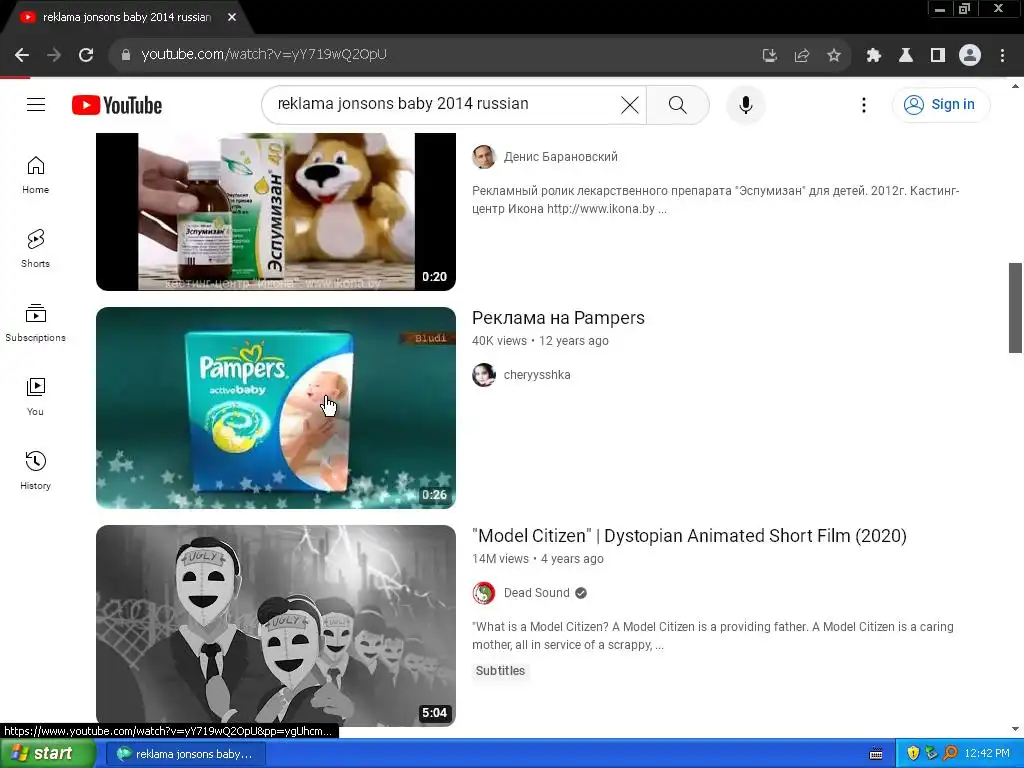Open the Pampers video thumbnail
The image size is (1024, 768).
(276, 408)
